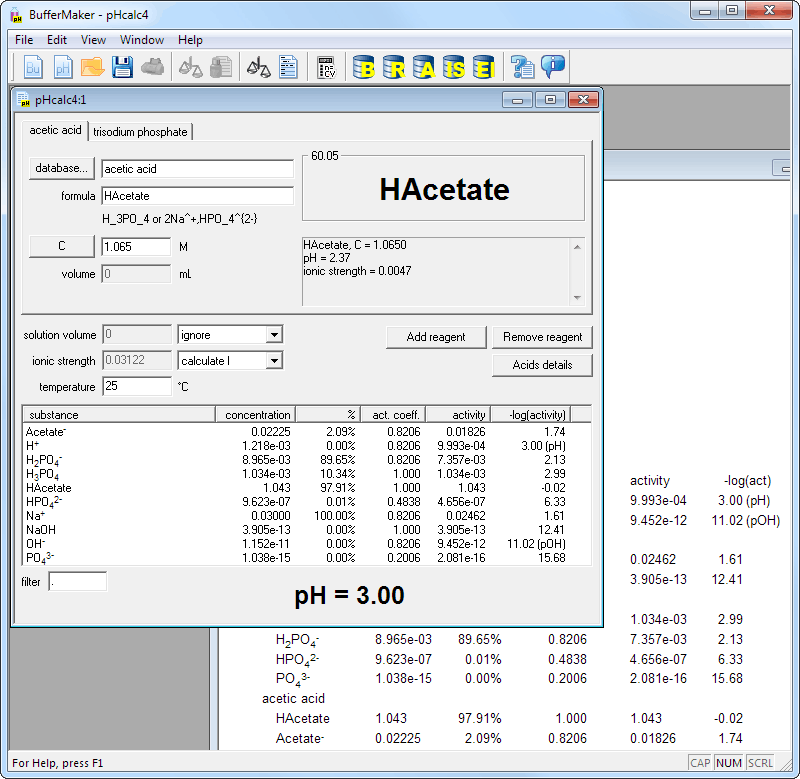Click the reagent name field 'acetic acid'
This screenshot has height=779, width=800.
197,169
